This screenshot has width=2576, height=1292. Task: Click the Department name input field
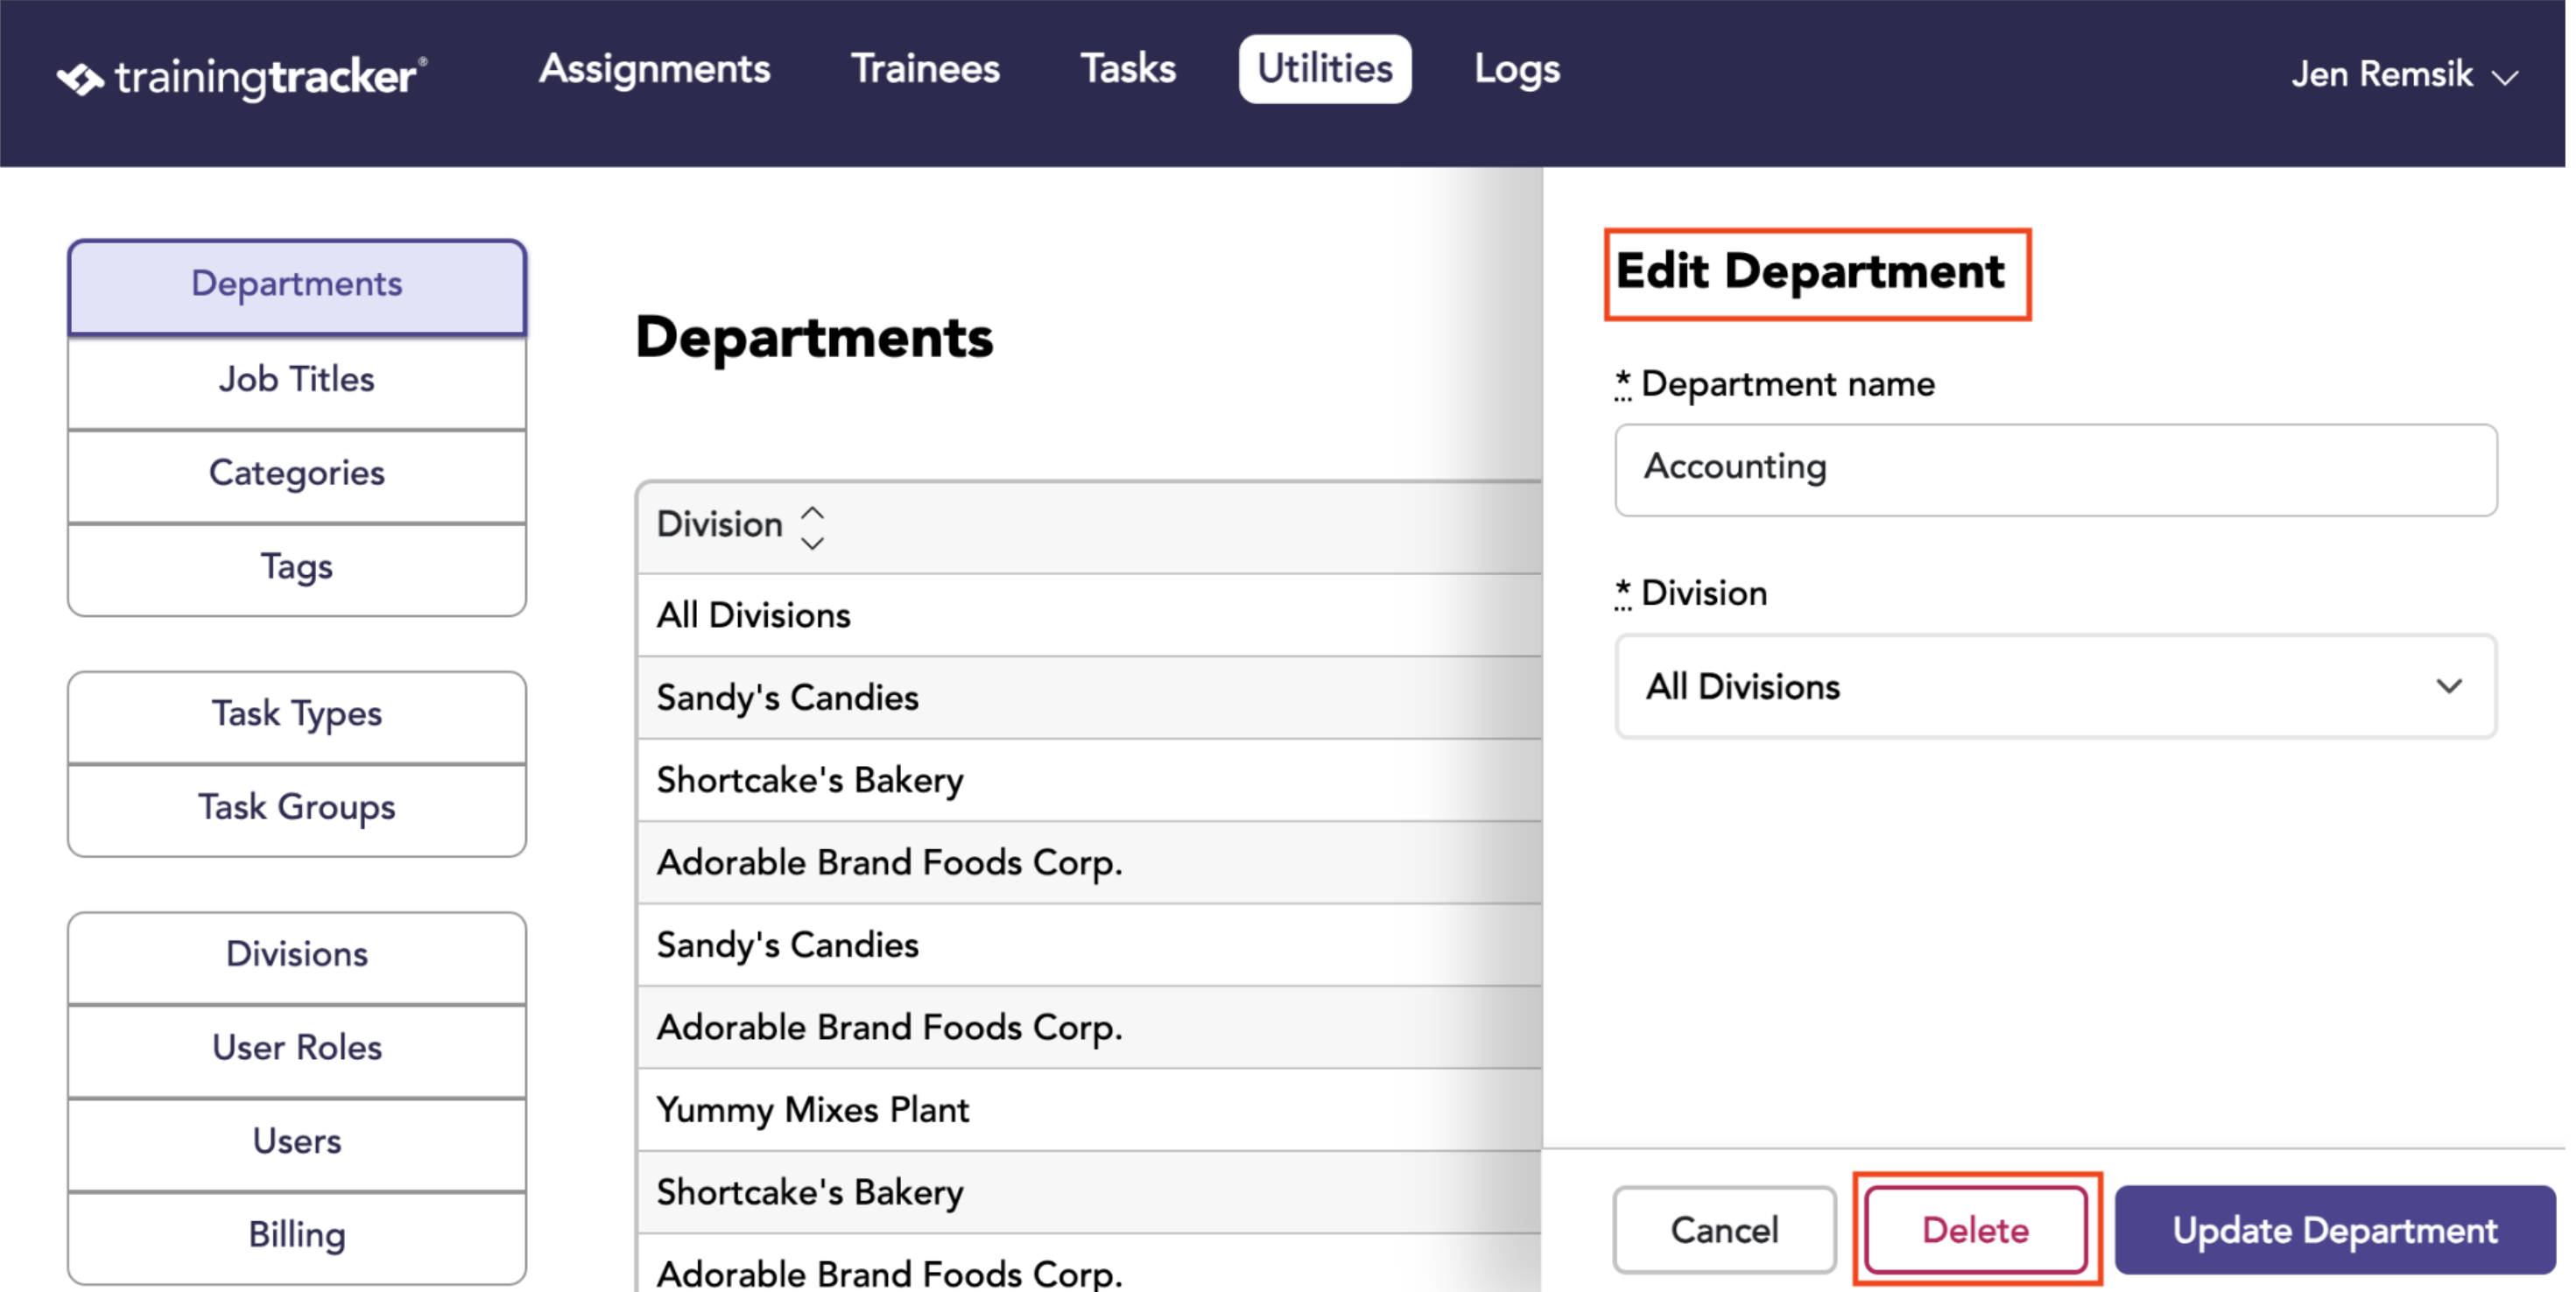(x=2055, y=469)
